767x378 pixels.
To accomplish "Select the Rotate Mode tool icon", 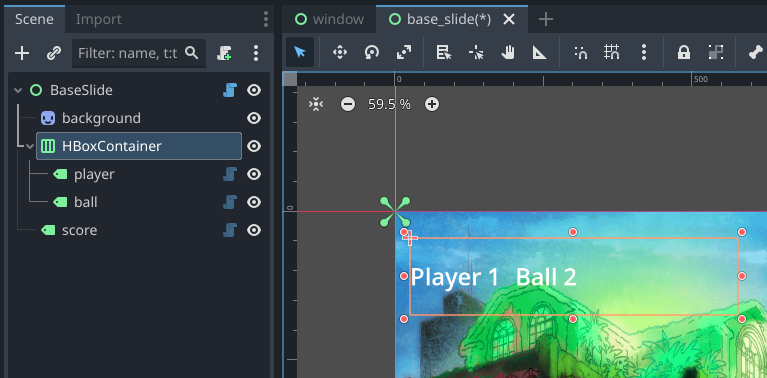I will click(x=372, y=52).
